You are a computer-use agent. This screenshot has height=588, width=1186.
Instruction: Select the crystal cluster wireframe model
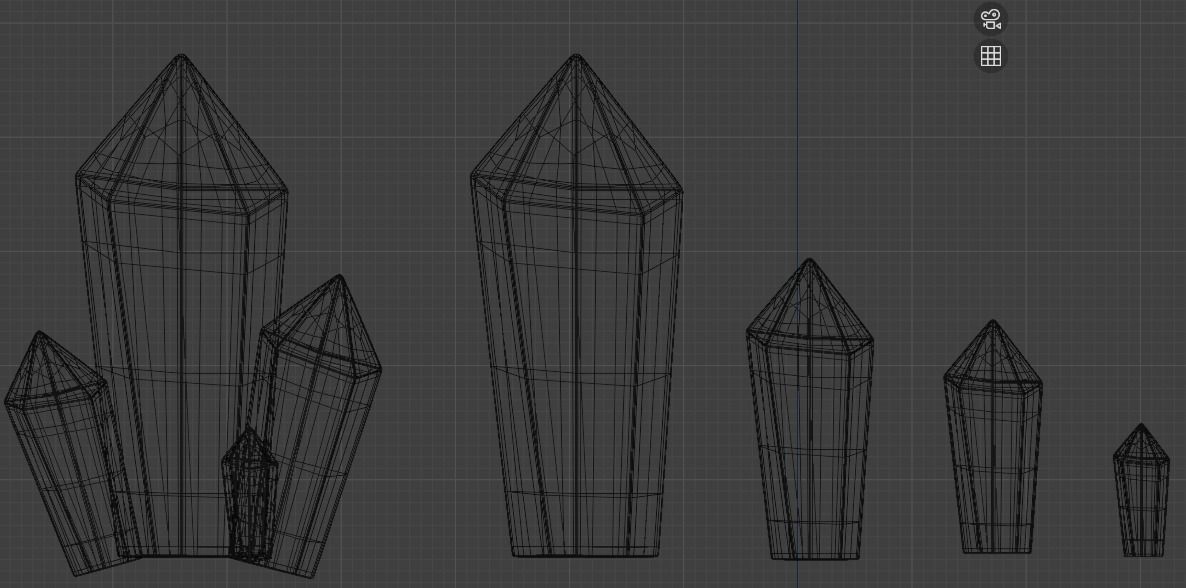(x=192, y=316)
